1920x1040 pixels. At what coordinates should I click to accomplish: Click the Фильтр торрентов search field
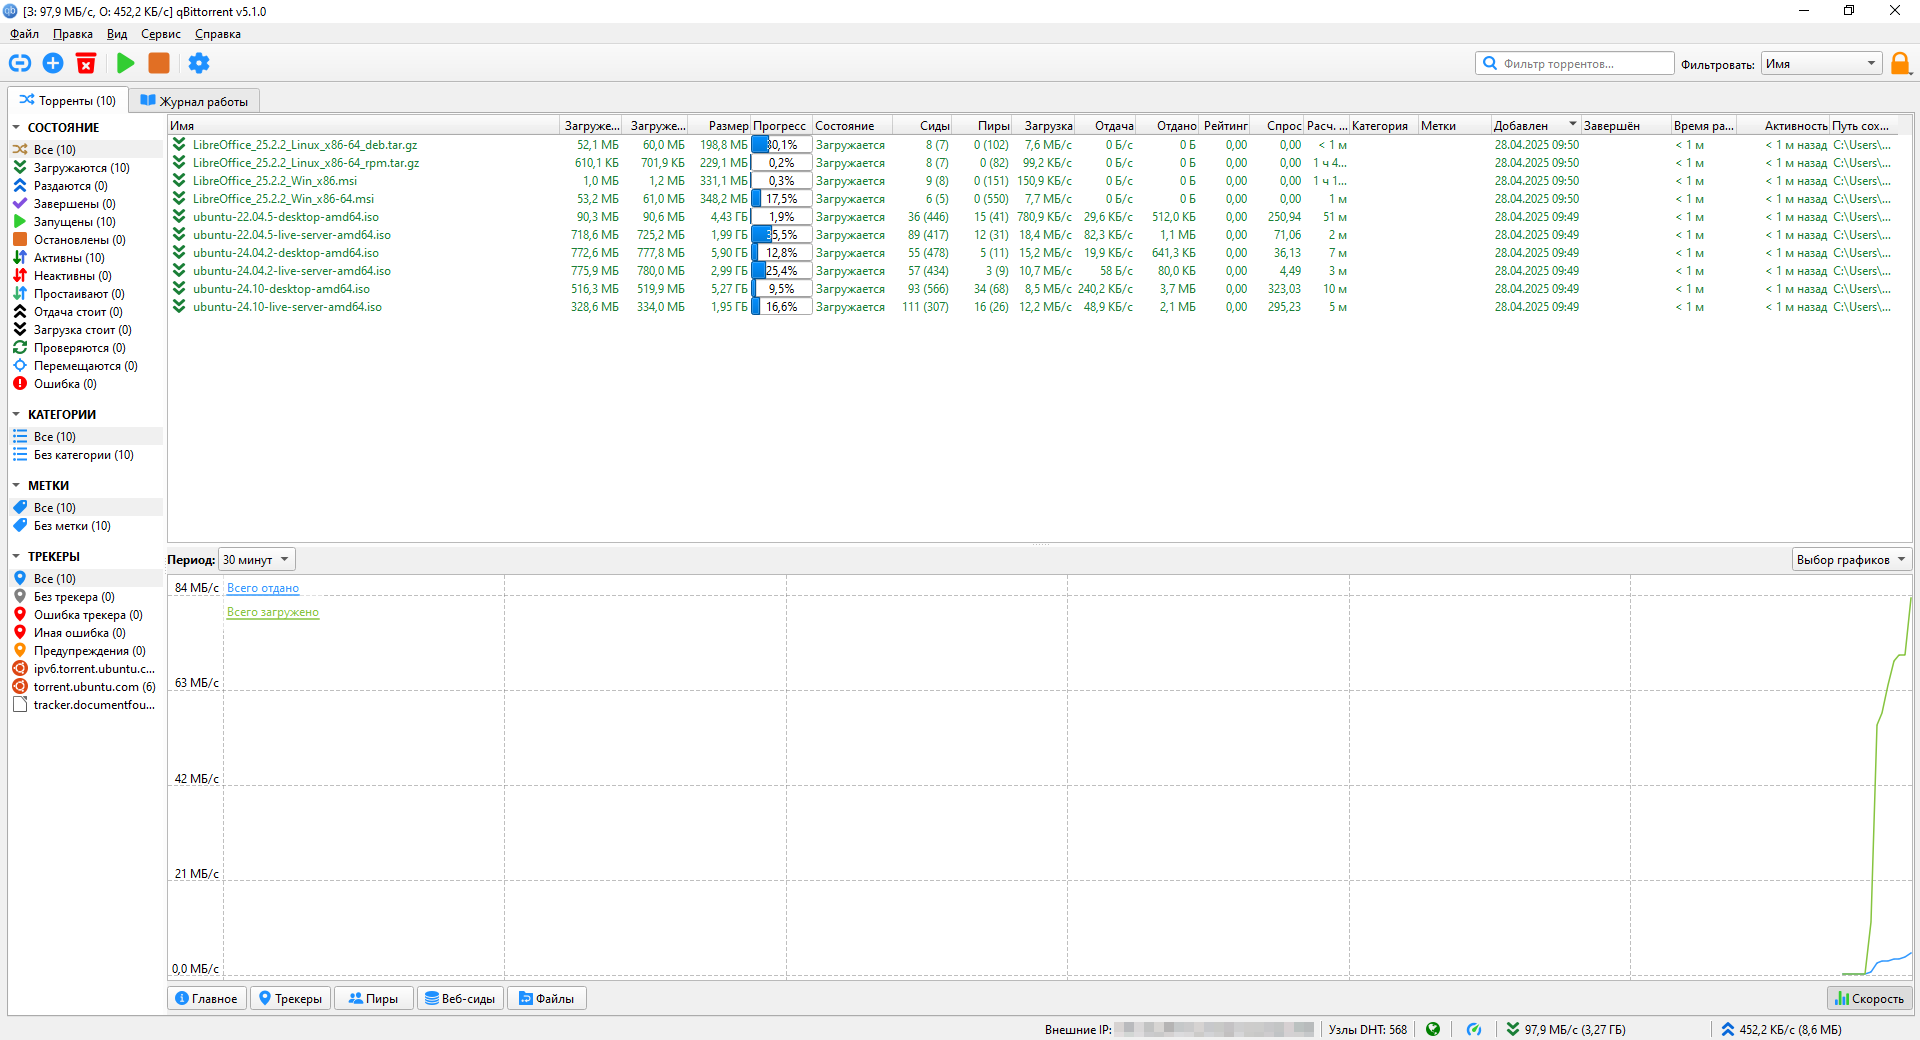coord(1575,64)
